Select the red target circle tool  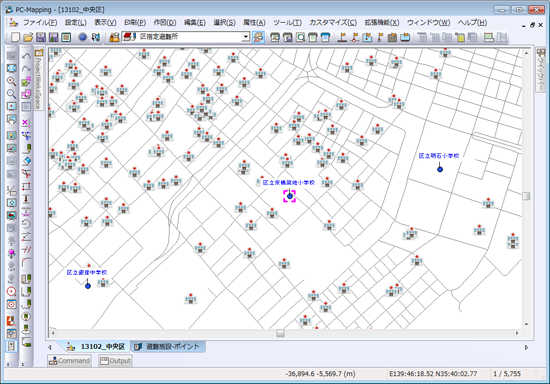(x=12, y=291)
